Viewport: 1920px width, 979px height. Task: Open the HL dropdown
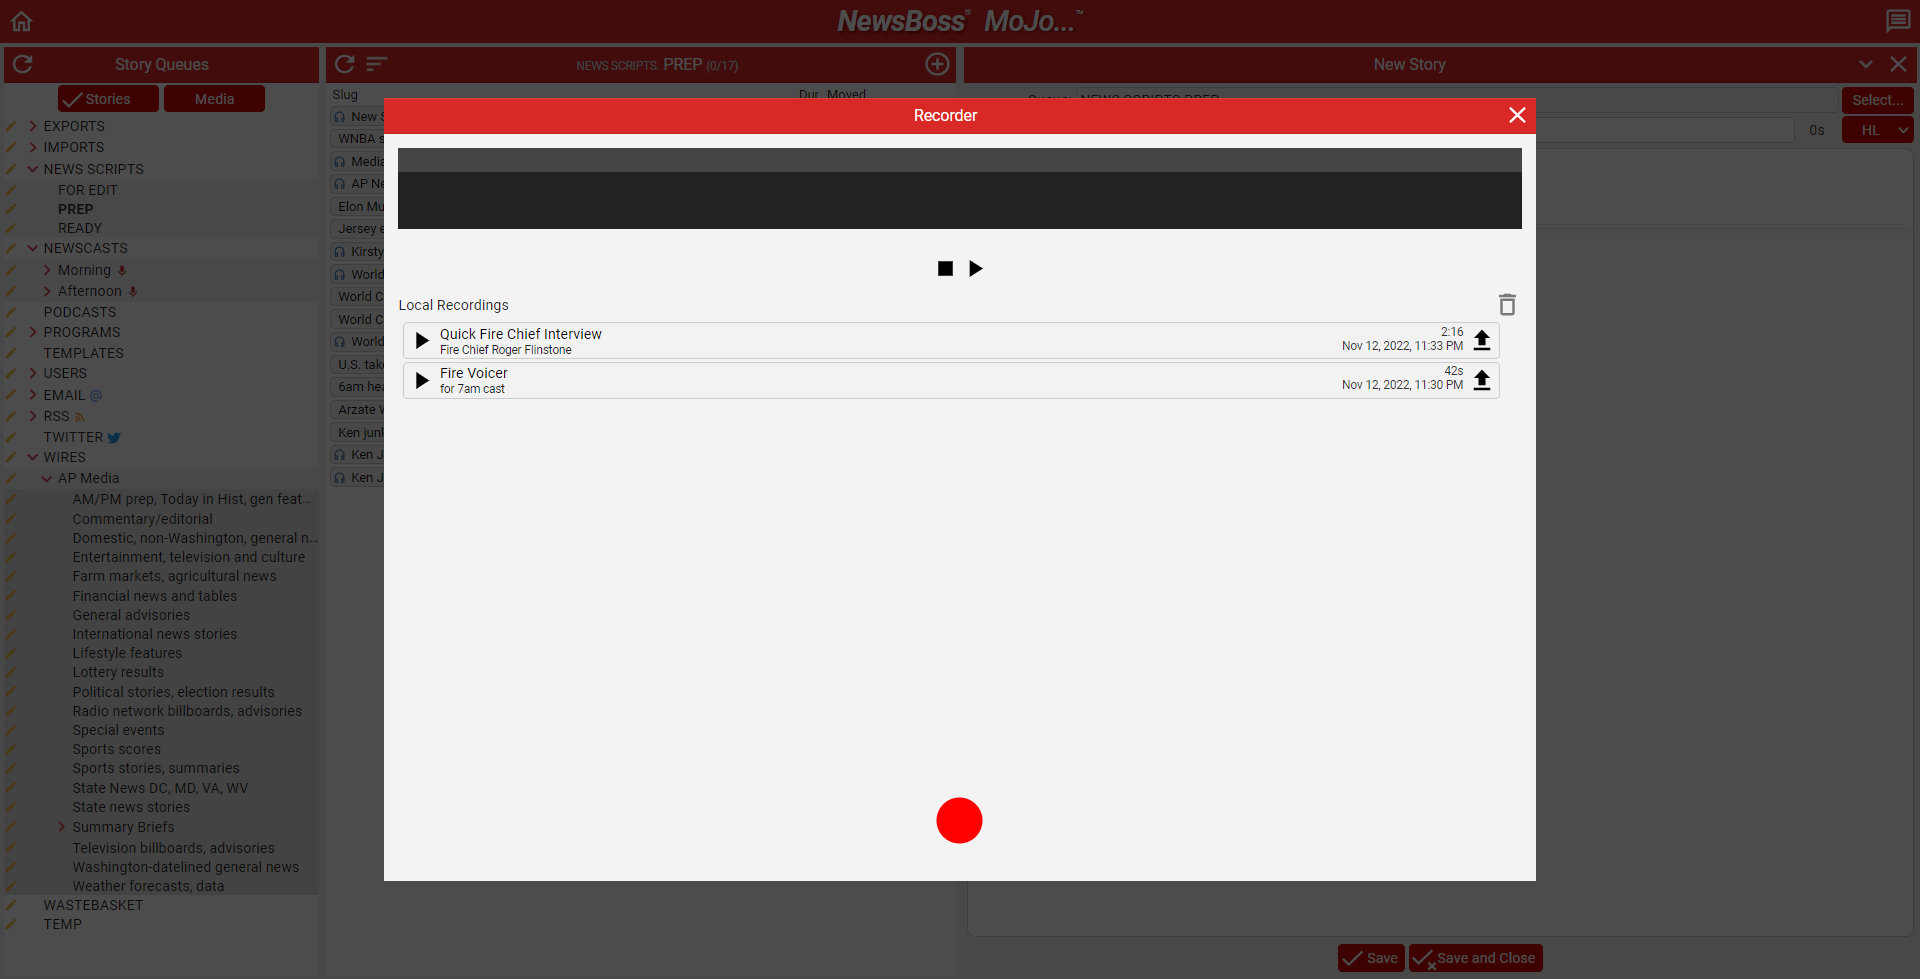point(1877,130)
